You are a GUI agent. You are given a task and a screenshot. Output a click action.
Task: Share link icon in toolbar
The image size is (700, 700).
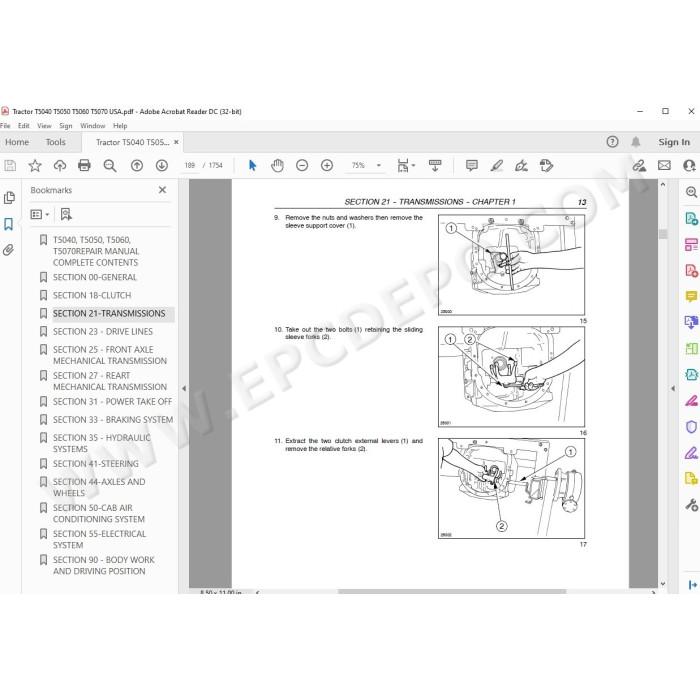639,166
